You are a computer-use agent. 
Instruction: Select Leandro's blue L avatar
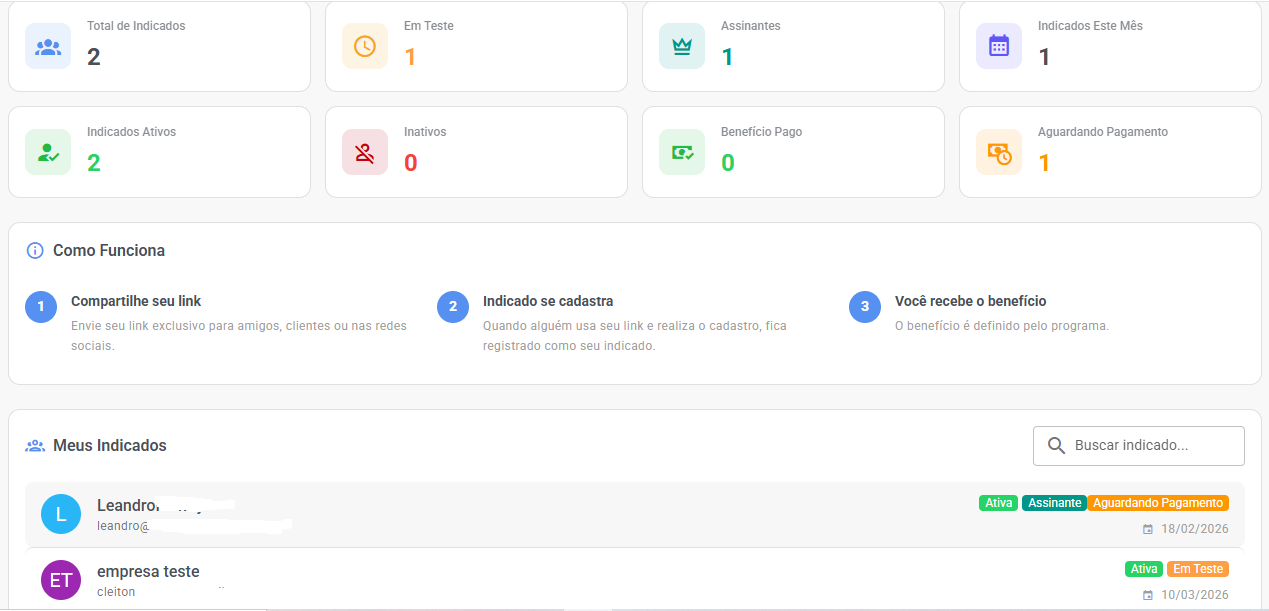[61, 514]
